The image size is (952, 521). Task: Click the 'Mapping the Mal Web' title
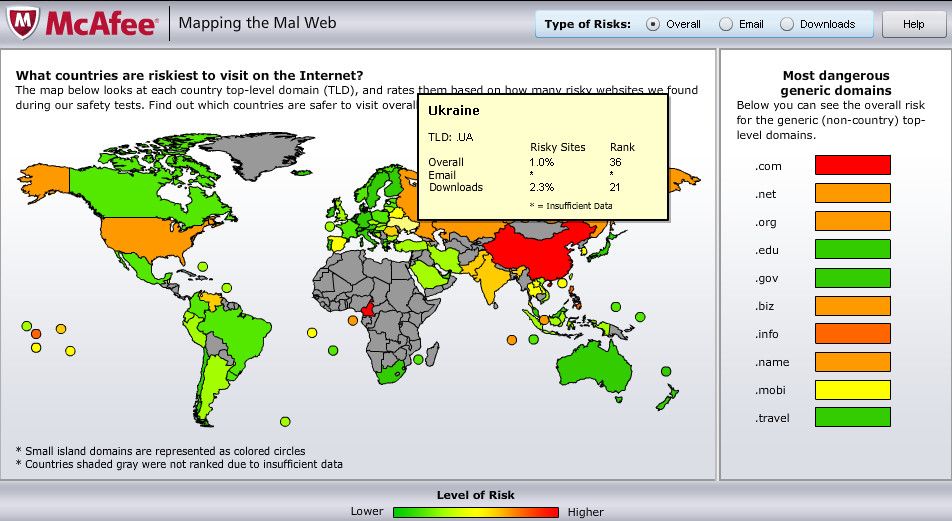(257, 23)
